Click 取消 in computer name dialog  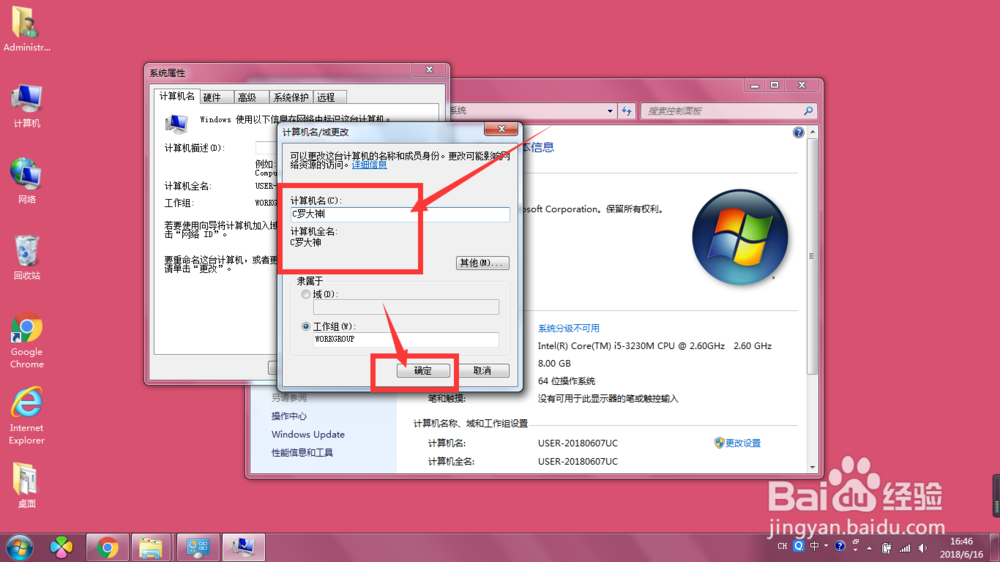tap(482, 371)
